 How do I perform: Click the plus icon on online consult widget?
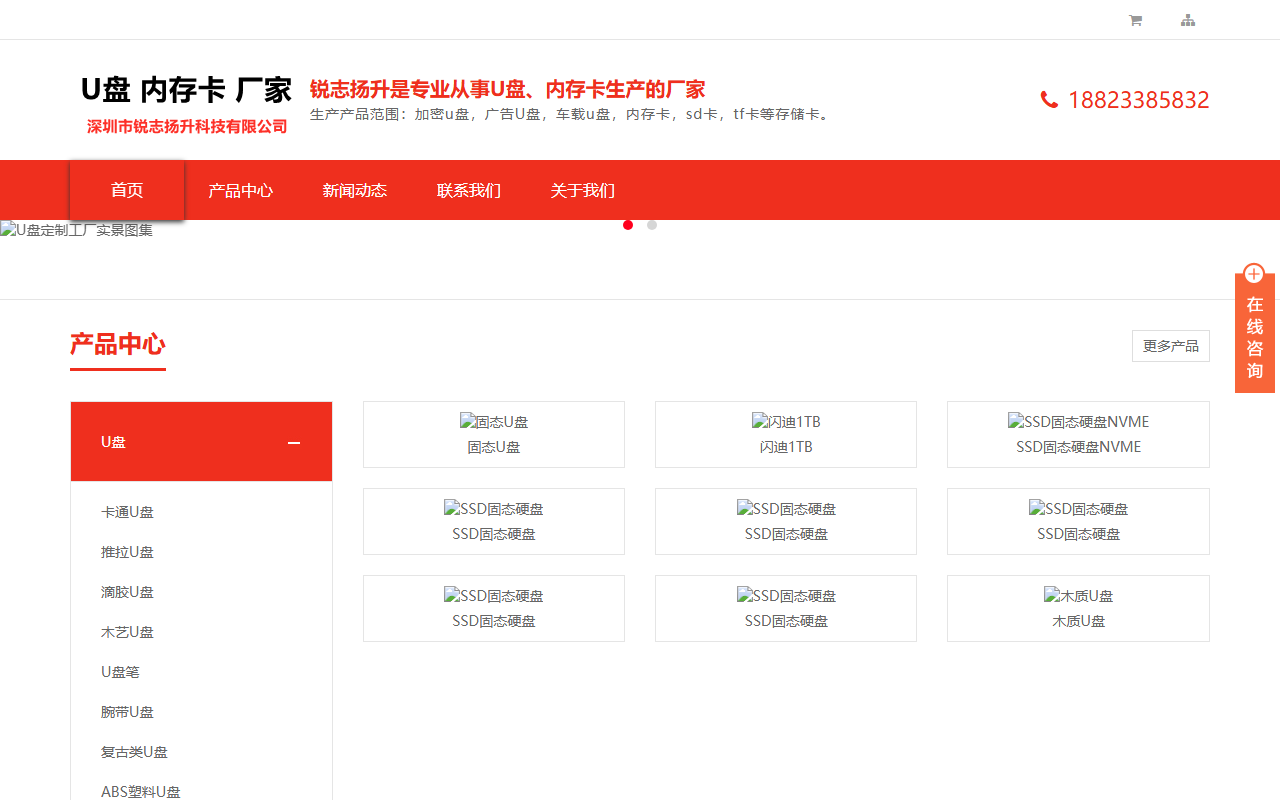click(x=1254, y=273)
